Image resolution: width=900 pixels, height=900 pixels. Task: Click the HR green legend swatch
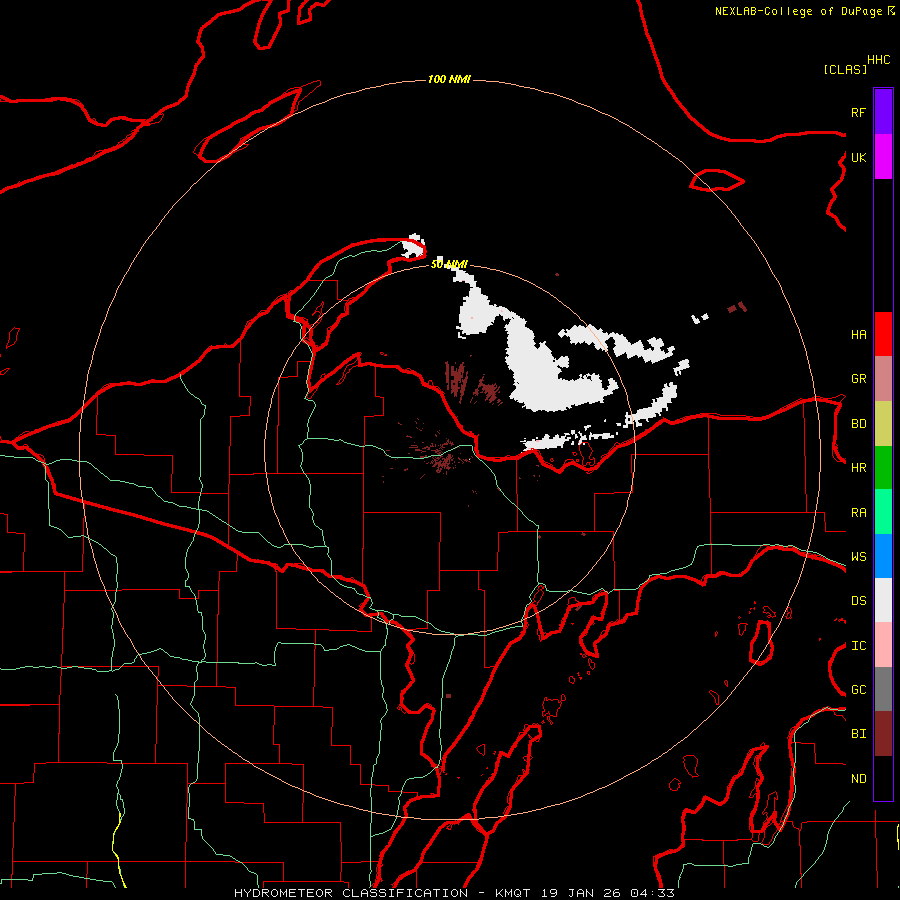click(883, 468)
